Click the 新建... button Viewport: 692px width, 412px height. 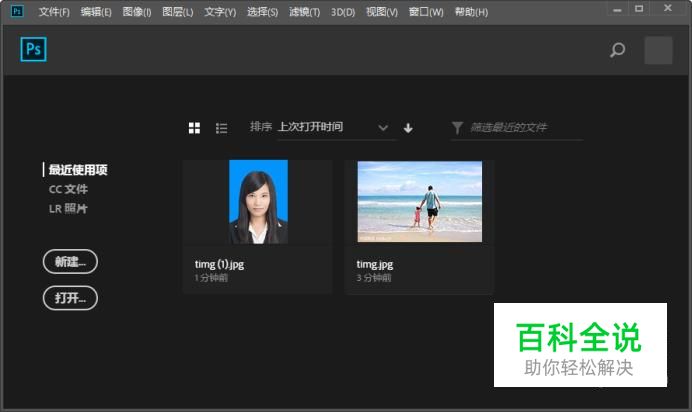tap(70, 262)
